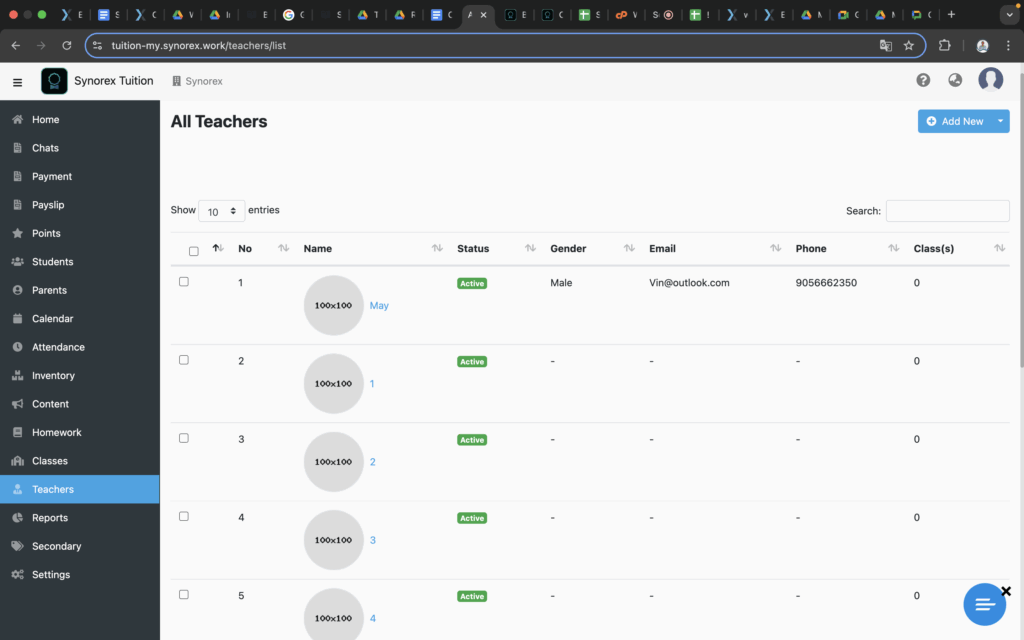Sort by Status column arrows

(x=530, y=248)
